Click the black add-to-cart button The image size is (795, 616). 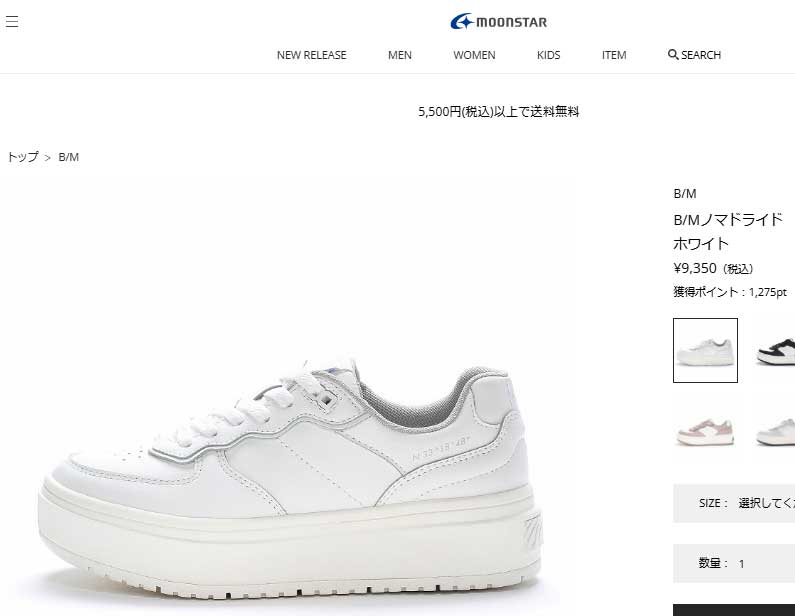[734, 610]
